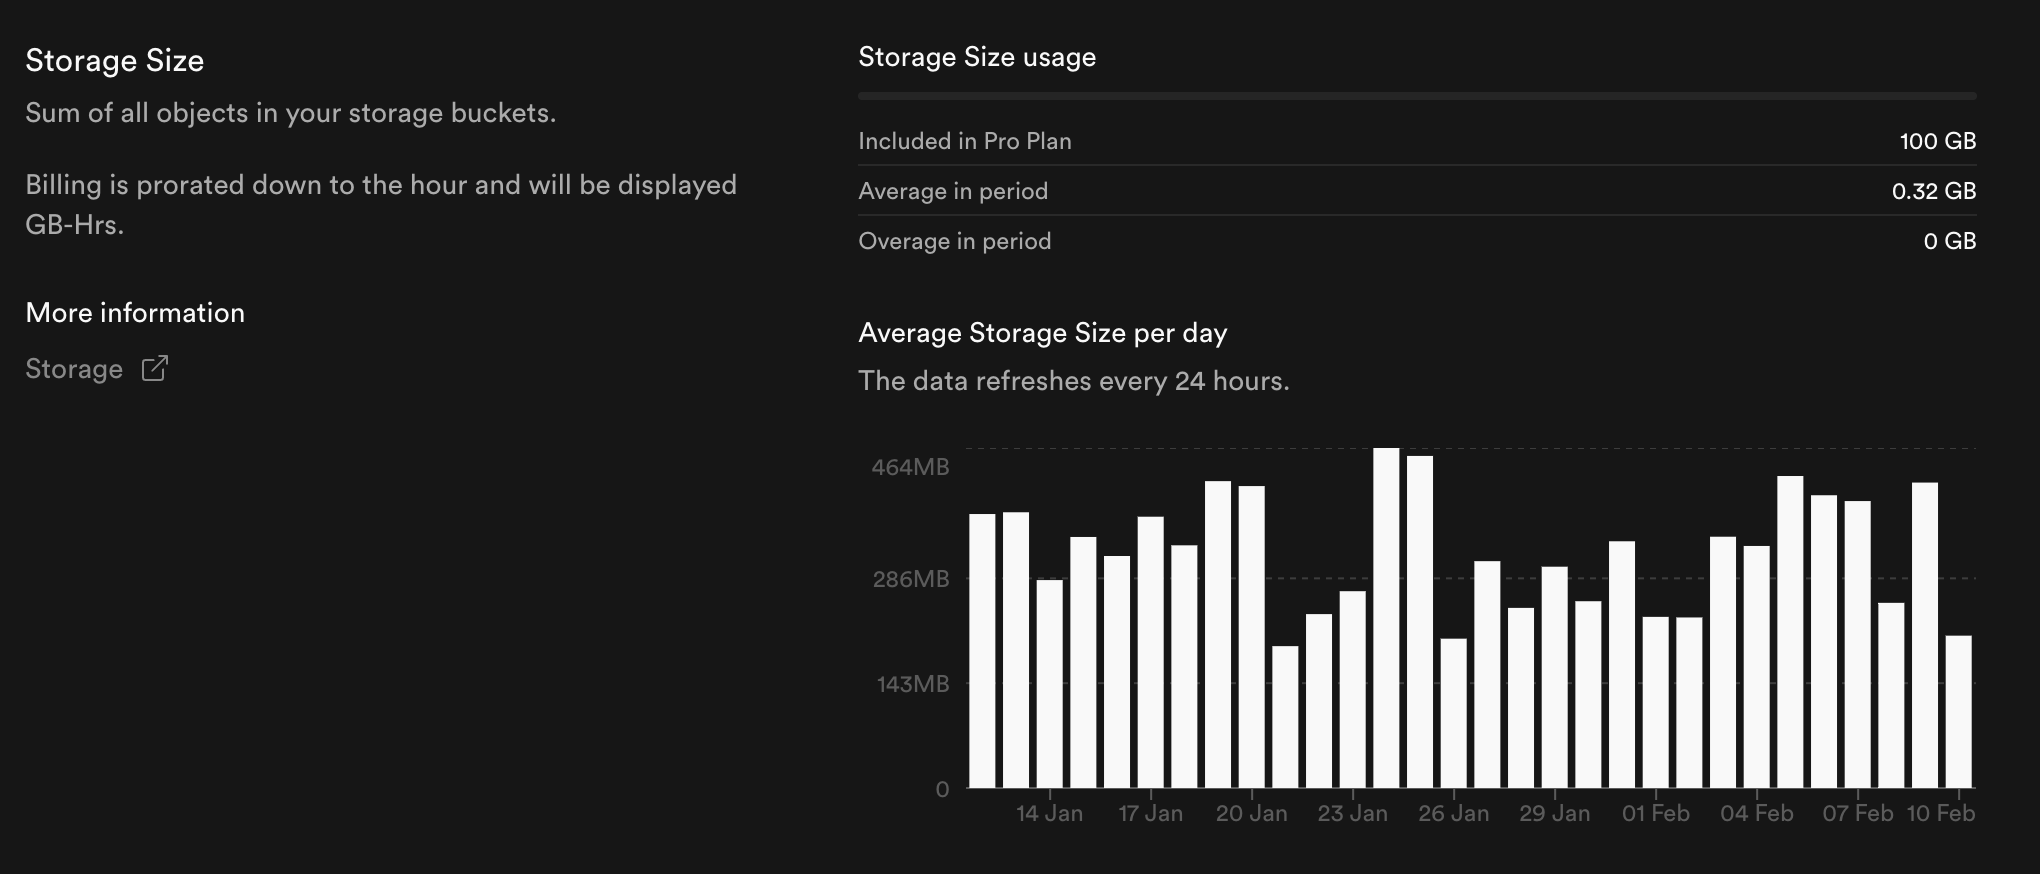Click the Overage in period row
The width and height of the screenshot is (2040, 874).
tap(1417, 241)
